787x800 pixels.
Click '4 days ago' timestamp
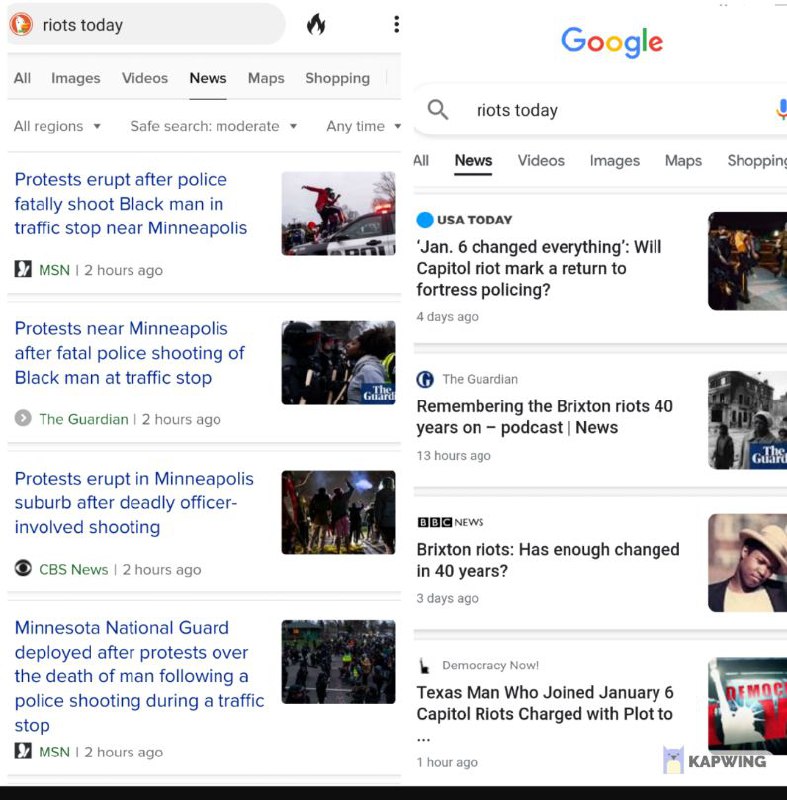pos(447,316)
